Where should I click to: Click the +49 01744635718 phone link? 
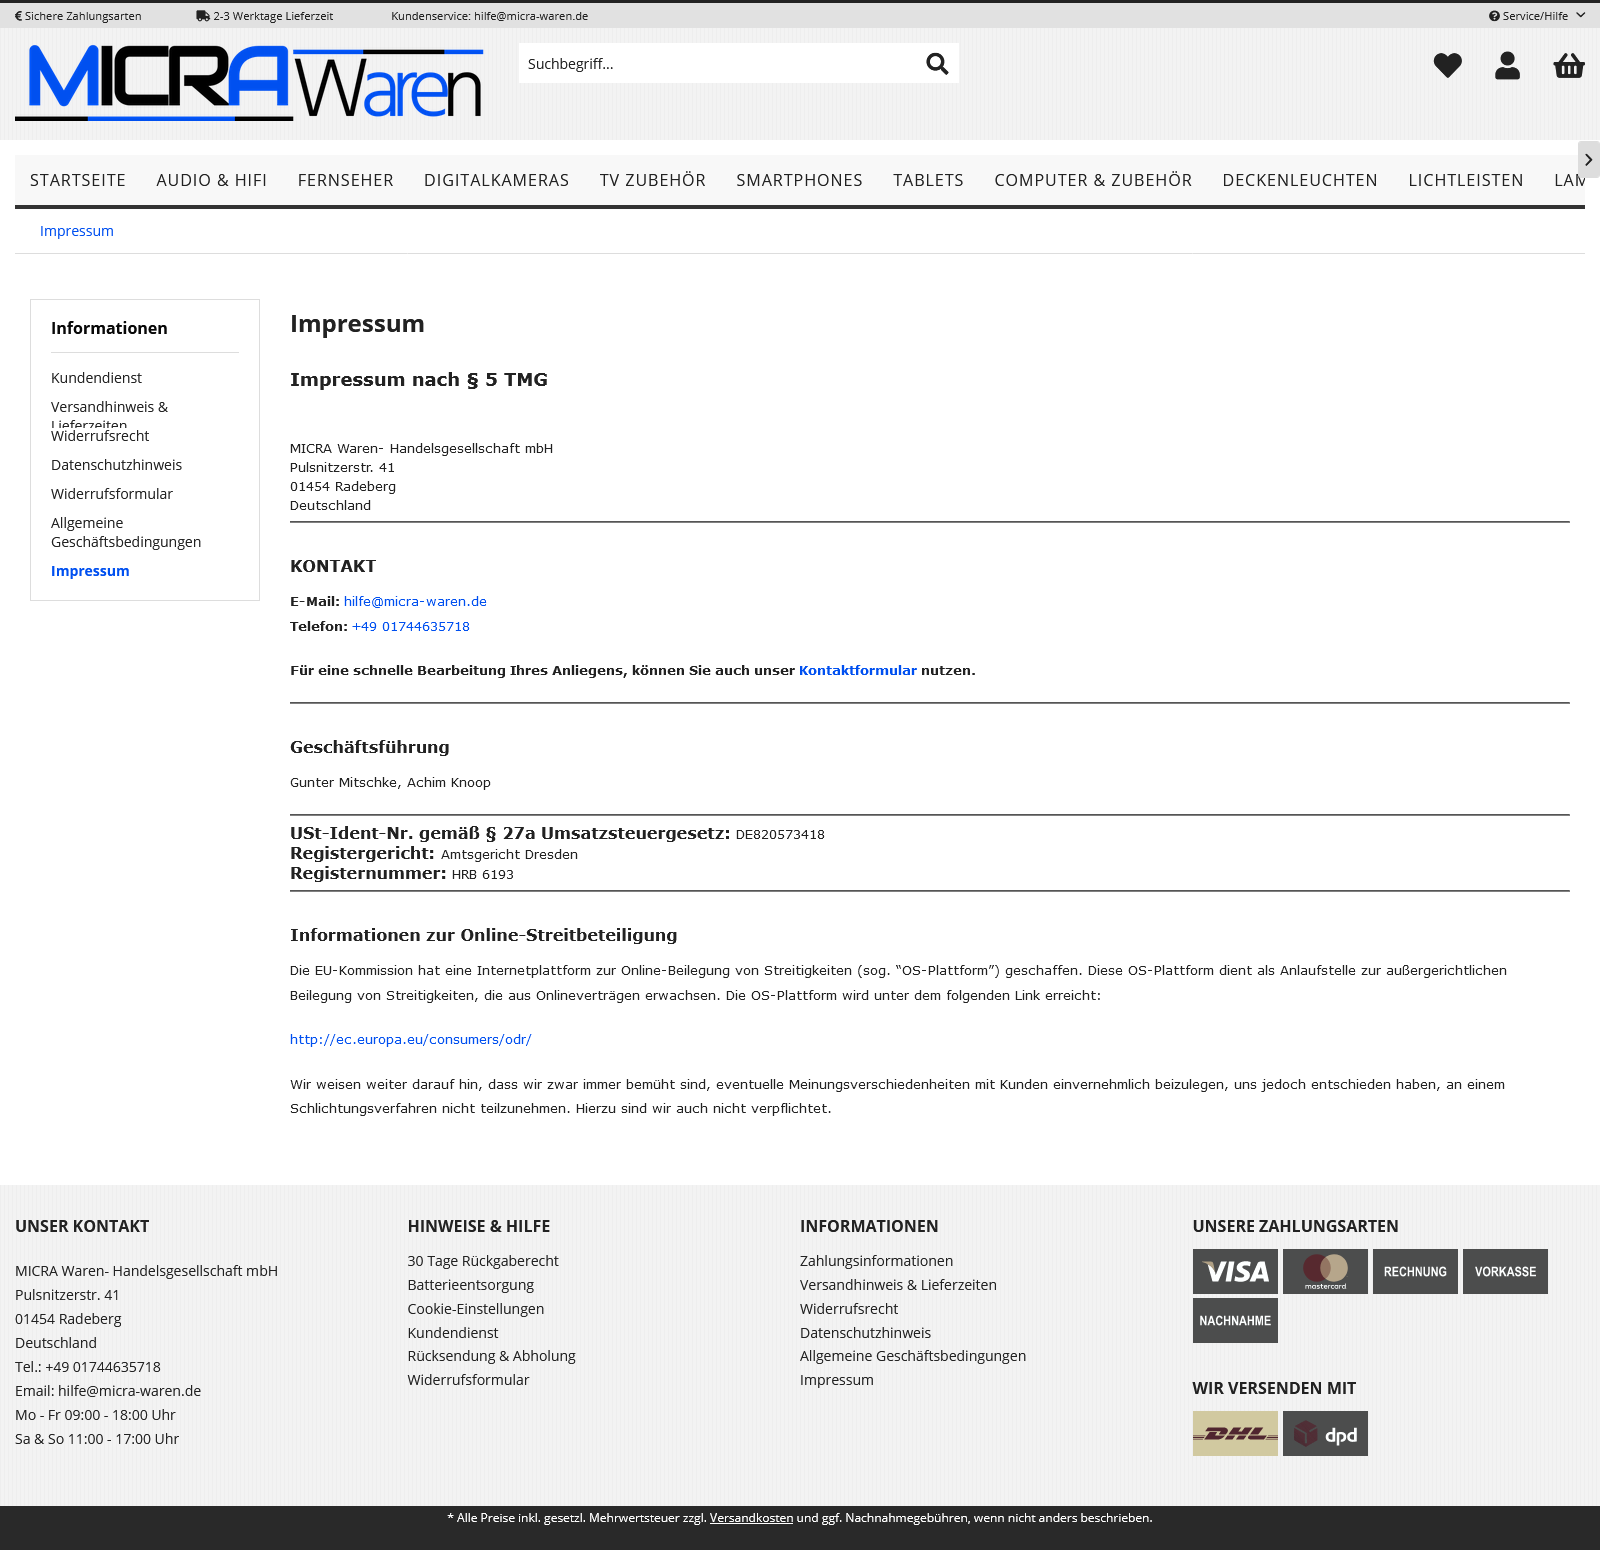click(411, 626)
